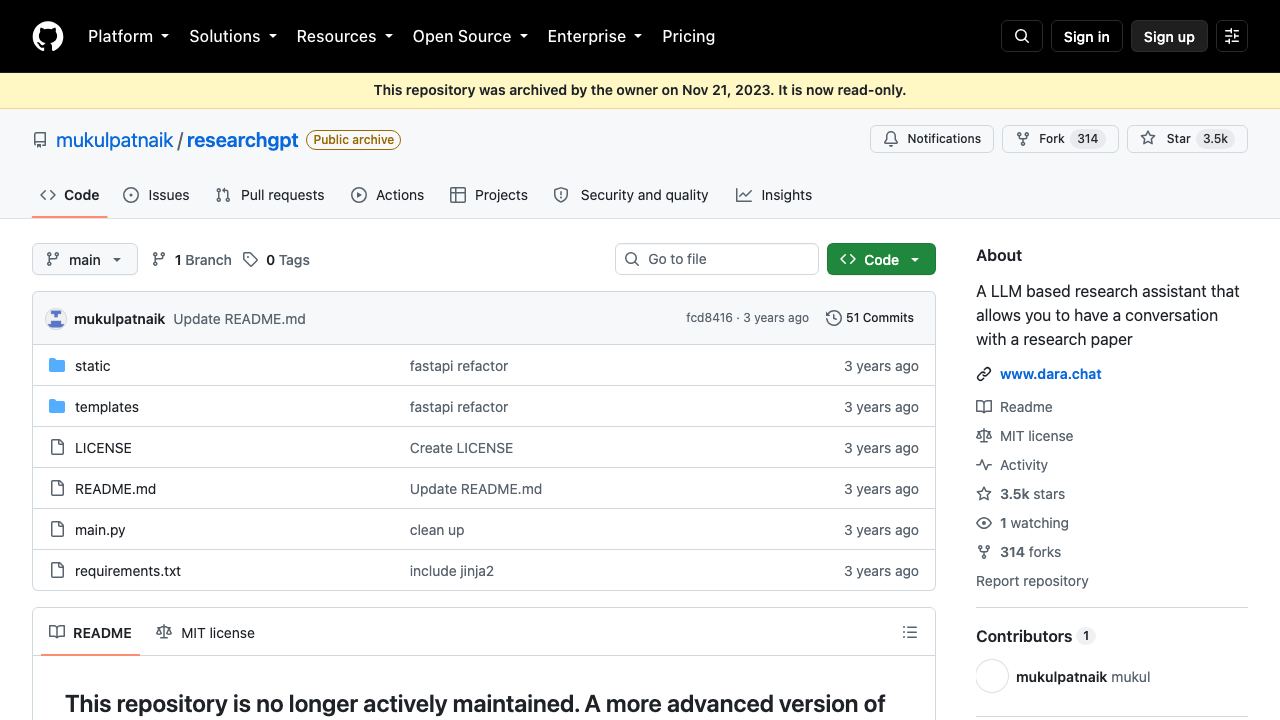Viewport: 1280px width, 720px height.
Task: Click the Sign up button
Action: click(1169, 36)
